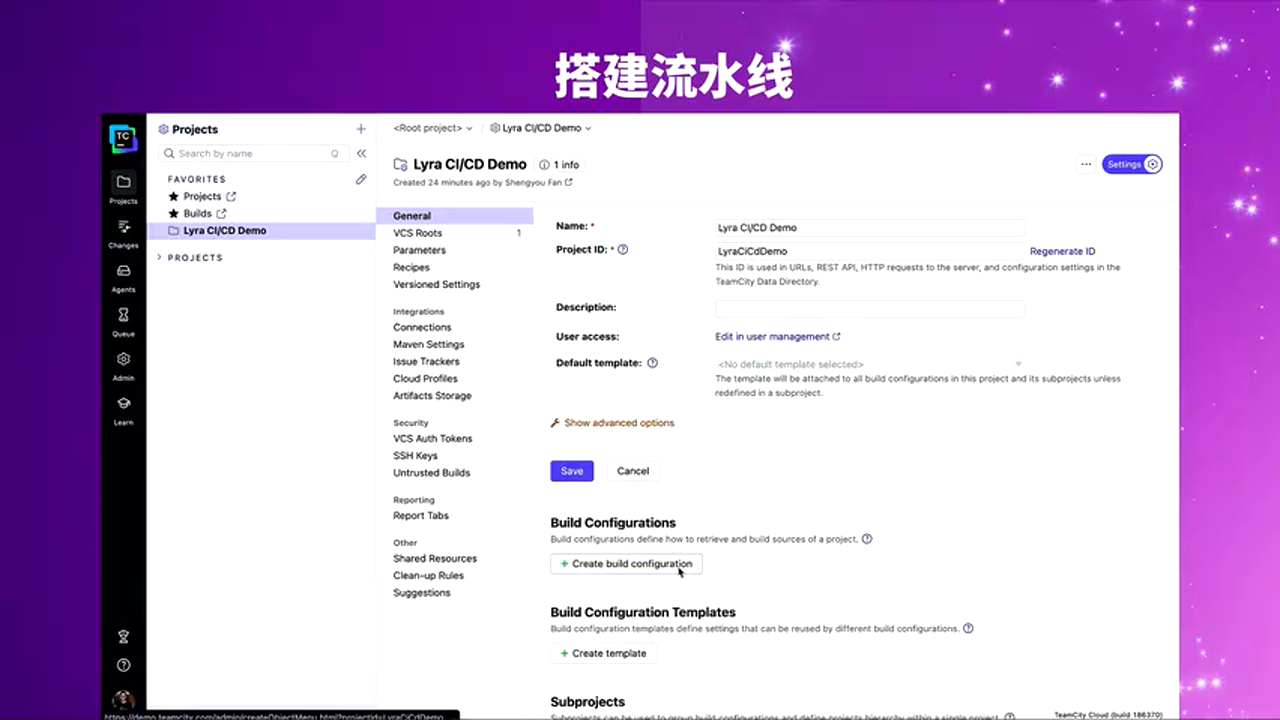
Task: Switch to the VCS Roots settings tab
Action: coord(417,232)
